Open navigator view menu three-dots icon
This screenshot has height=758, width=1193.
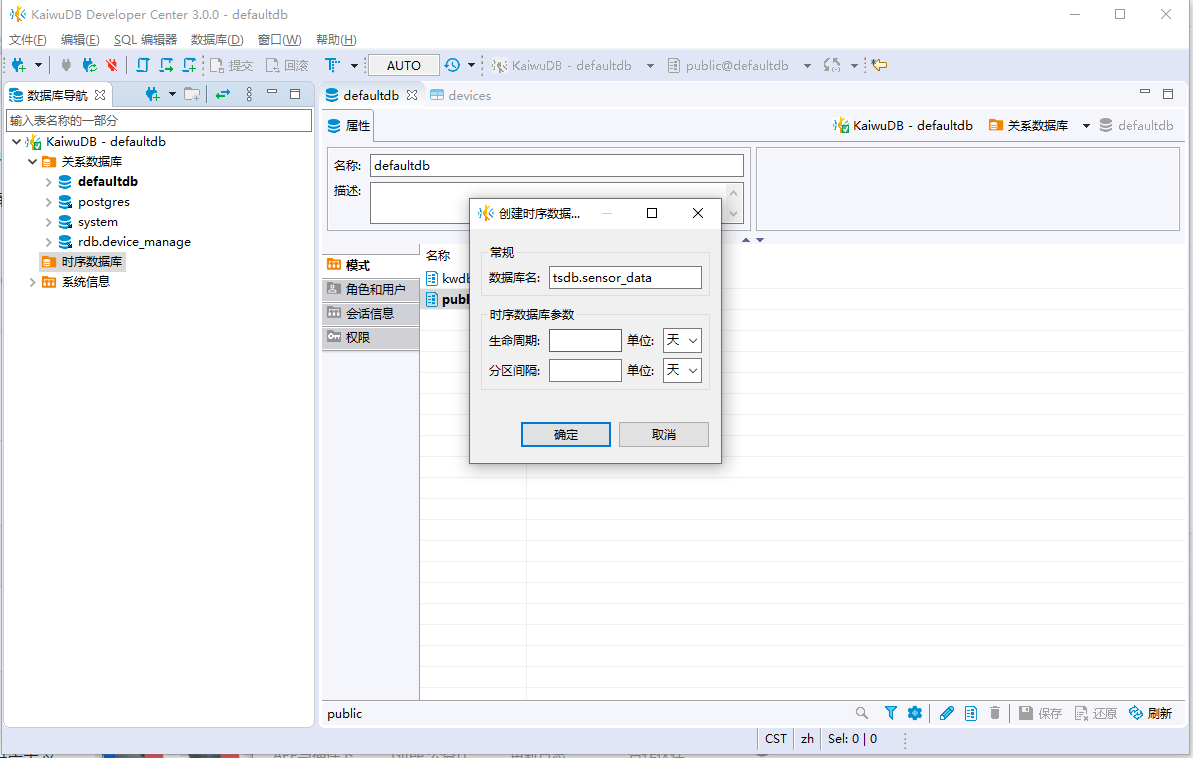pos(249,94)
